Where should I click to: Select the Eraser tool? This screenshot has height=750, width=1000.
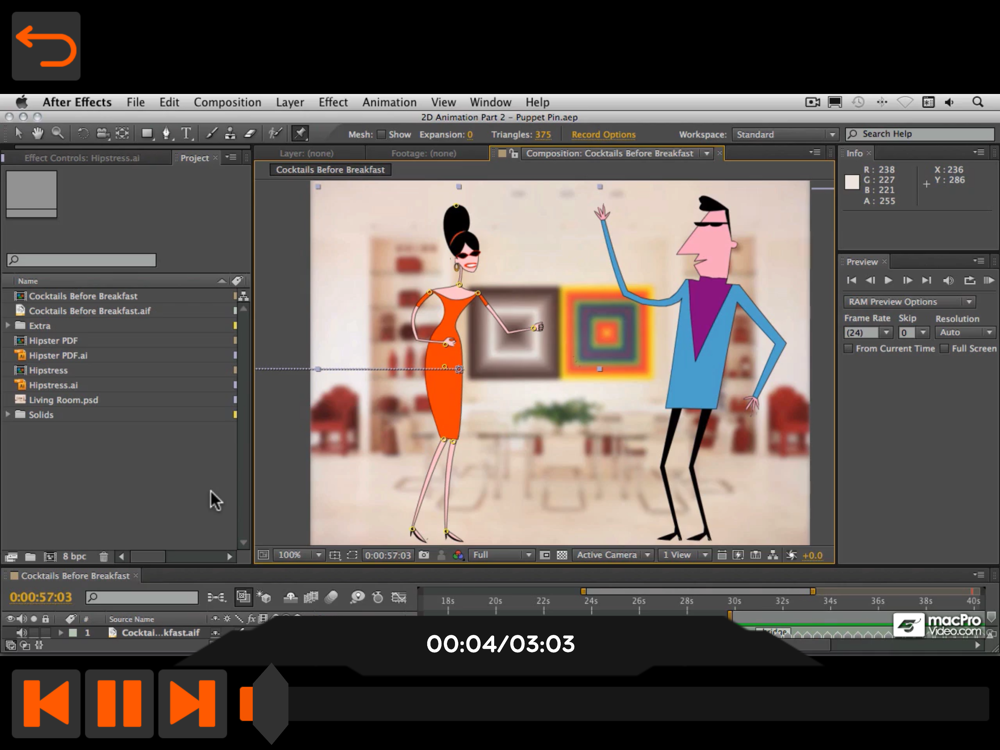pos(250,133)
